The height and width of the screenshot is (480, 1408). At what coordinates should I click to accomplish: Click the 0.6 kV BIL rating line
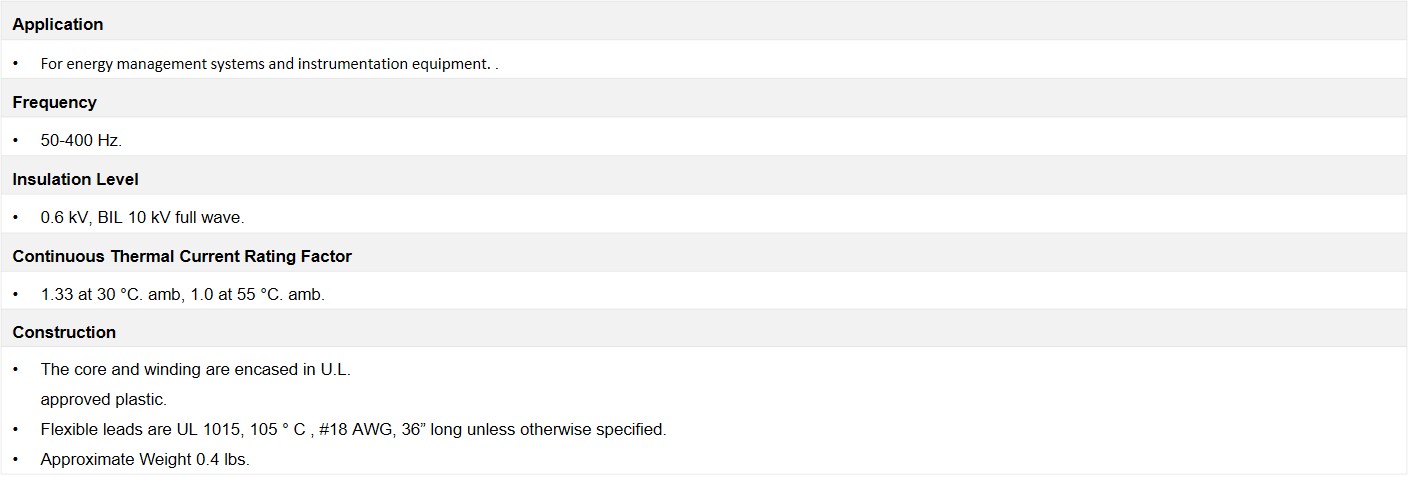(x=142, y=217)
